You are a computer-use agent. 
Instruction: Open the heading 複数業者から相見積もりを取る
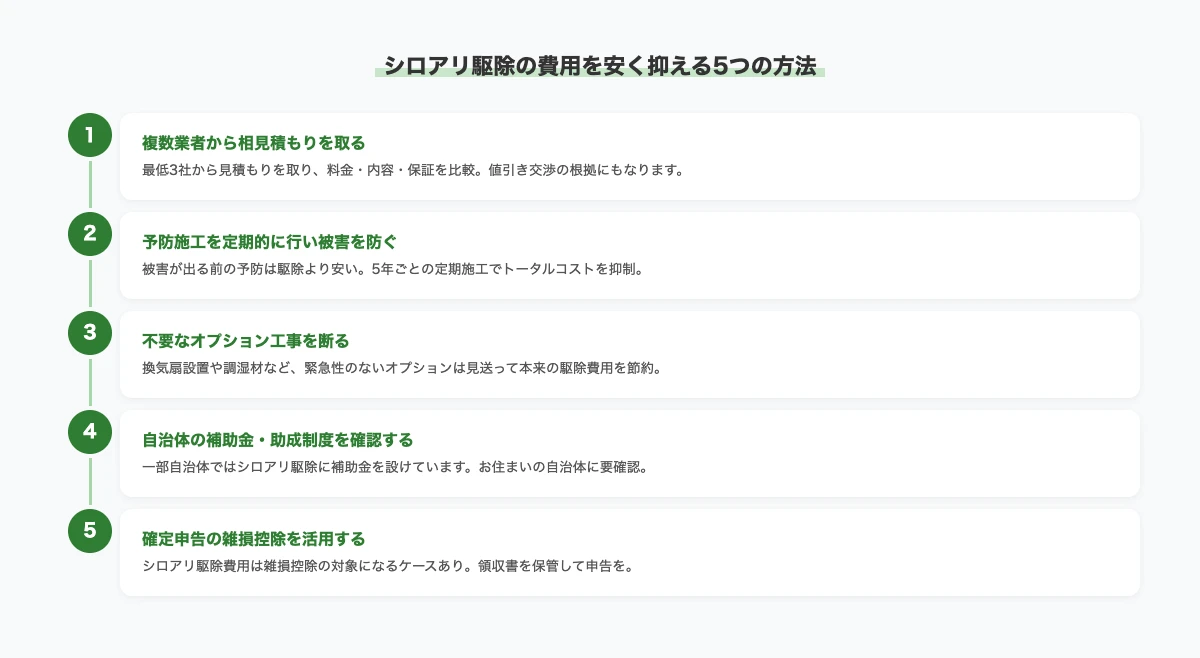pos(254,142)
